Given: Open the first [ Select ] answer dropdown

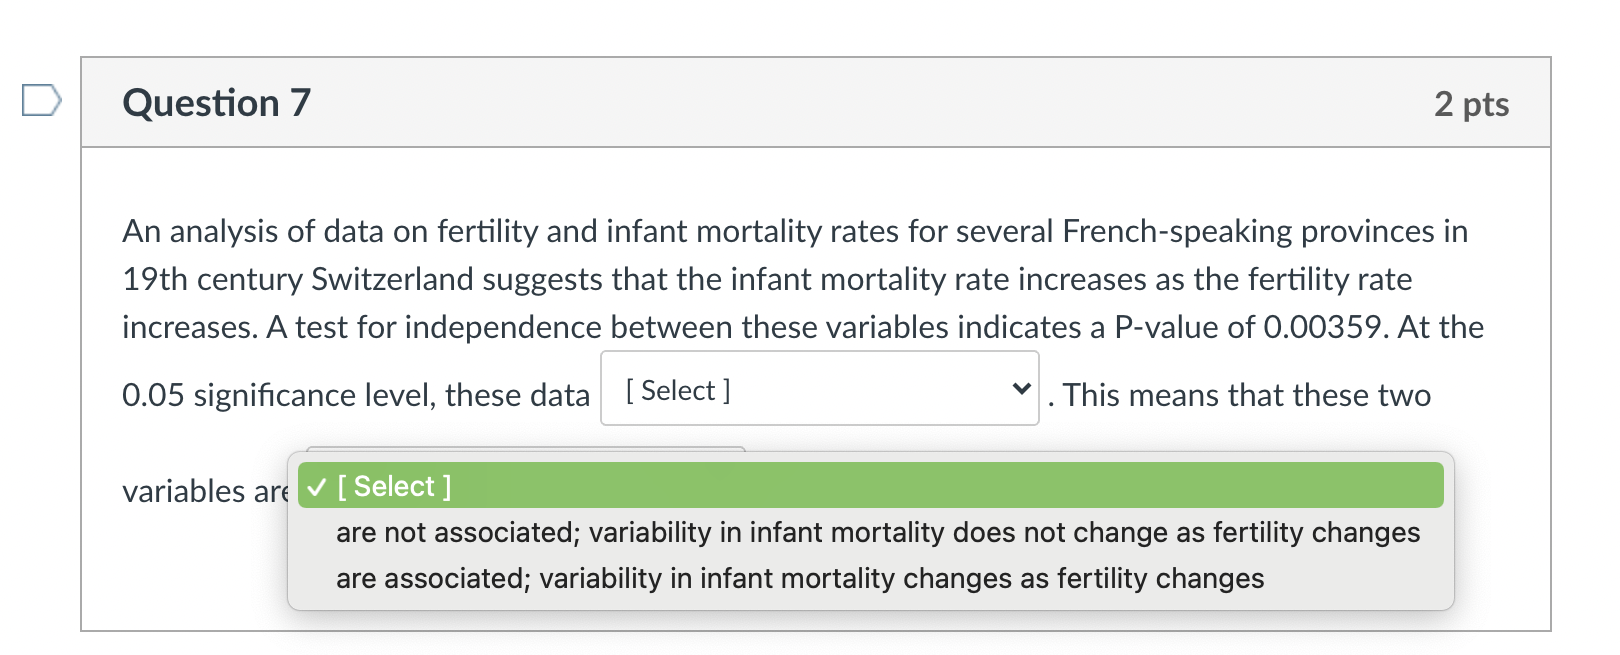Looking at the screenshot, I should click(x=820, y=389).
